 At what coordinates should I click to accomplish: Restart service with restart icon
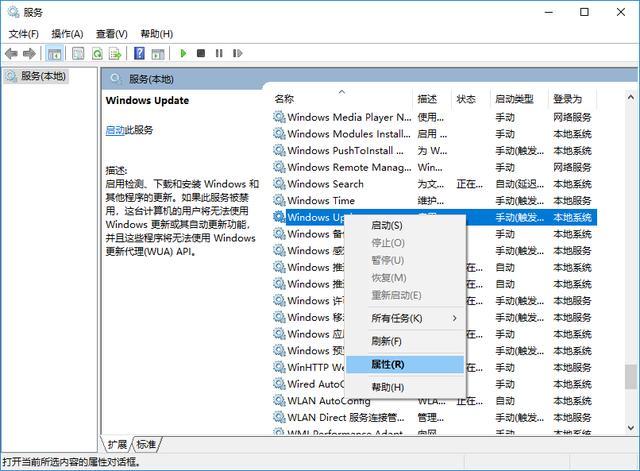[x=237, y=53]
